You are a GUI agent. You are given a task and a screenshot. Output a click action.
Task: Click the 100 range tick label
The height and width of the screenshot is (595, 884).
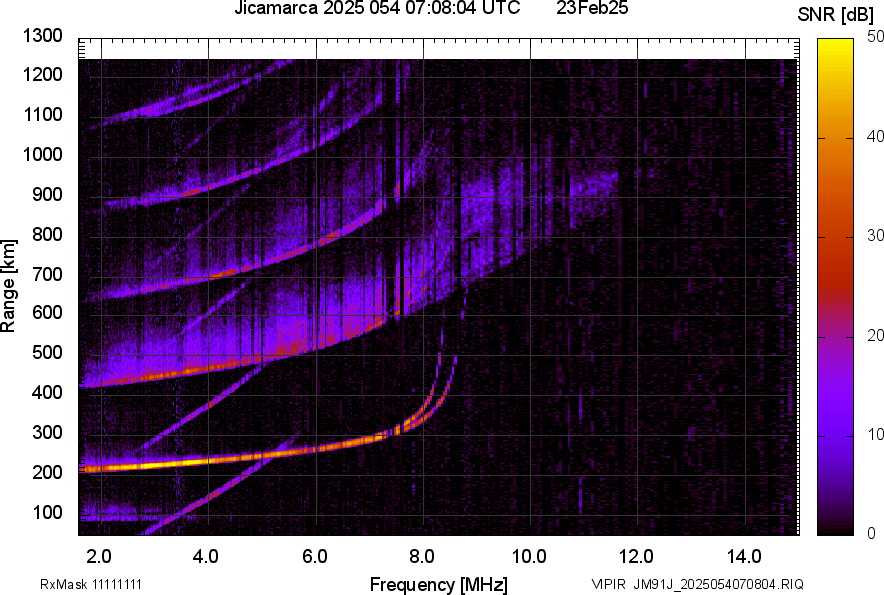point(47,513)
